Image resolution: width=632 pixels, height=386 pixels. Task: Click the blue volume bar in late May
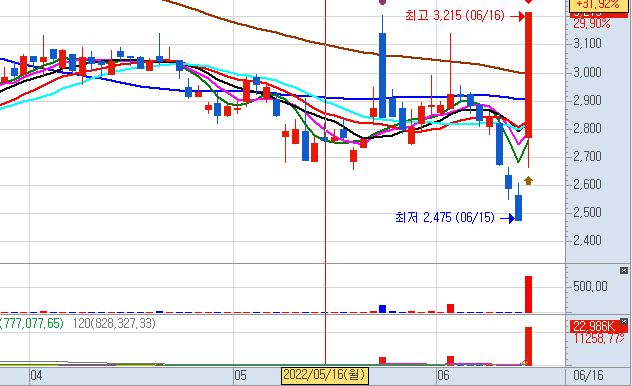[x=383, y=309]
